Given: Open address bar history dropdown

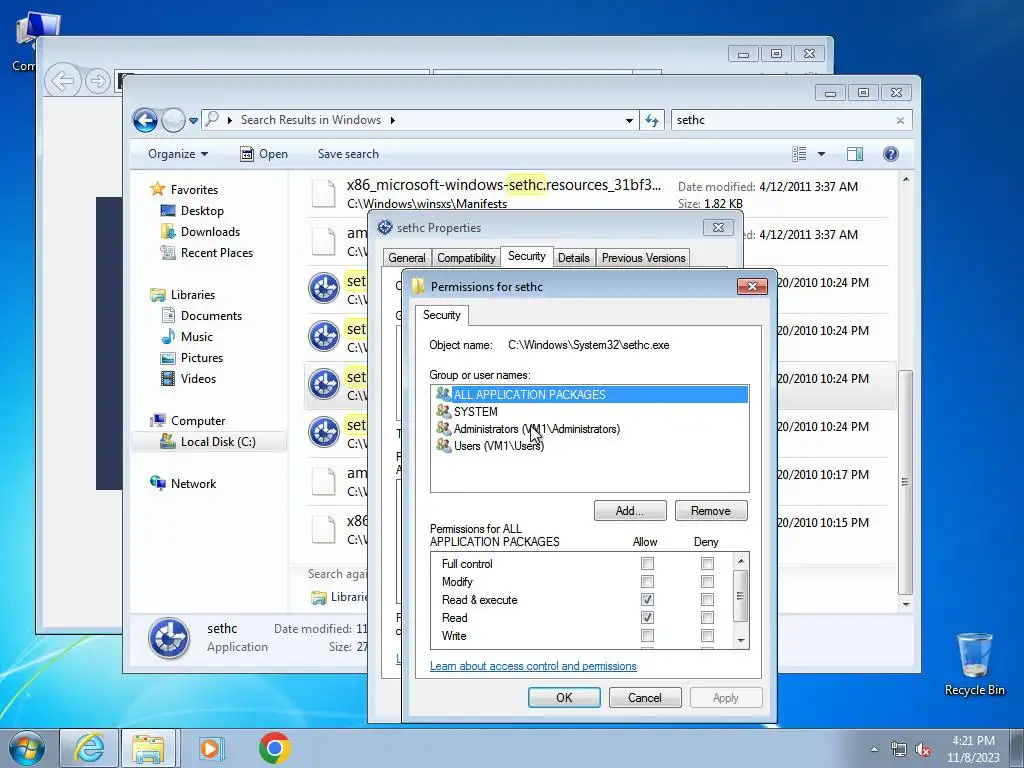Looking at the screenshot, I should coord(629,120).
